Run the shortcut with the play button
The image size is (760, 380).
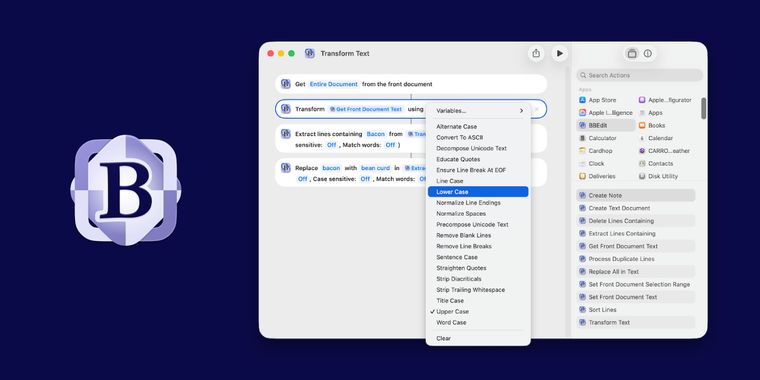[x=560, y=53]
